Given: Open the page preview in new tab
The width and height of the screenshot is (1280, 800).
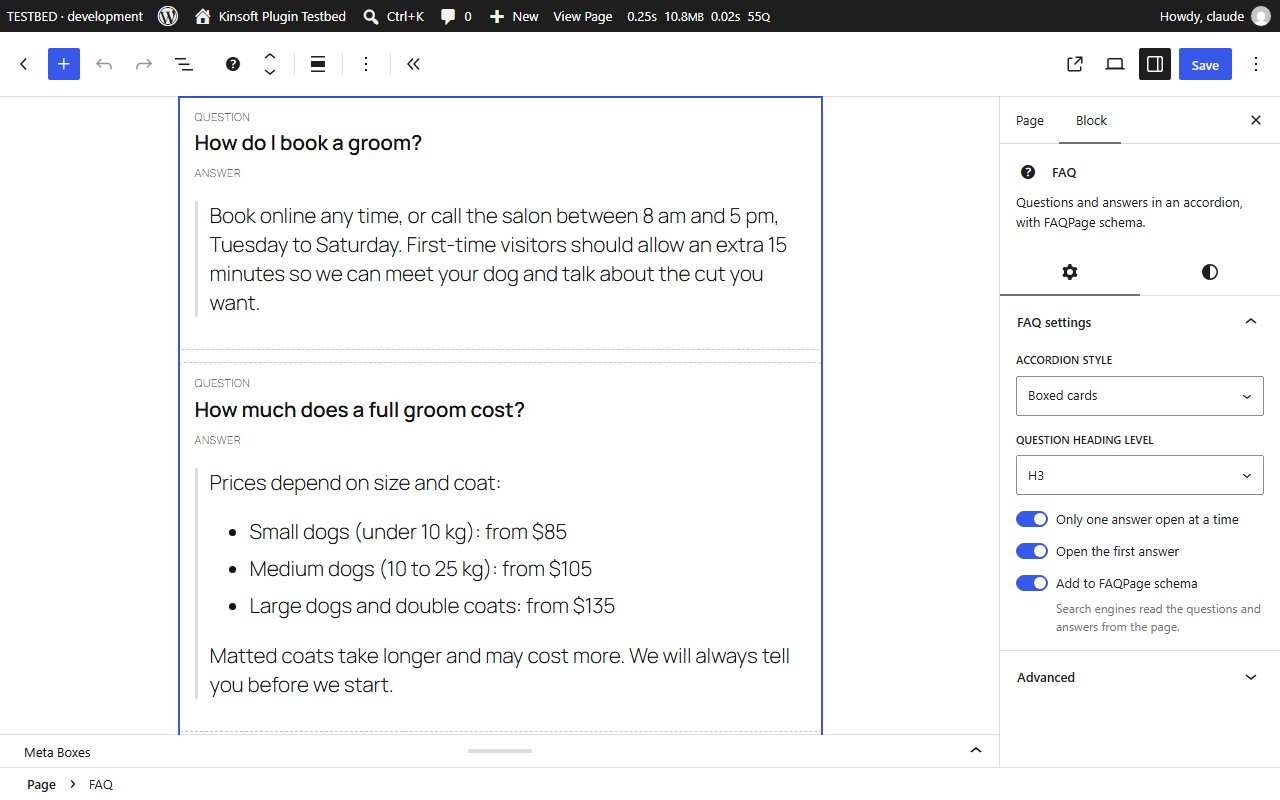Looking at the screenshot, I should [x=1075, y=64].
